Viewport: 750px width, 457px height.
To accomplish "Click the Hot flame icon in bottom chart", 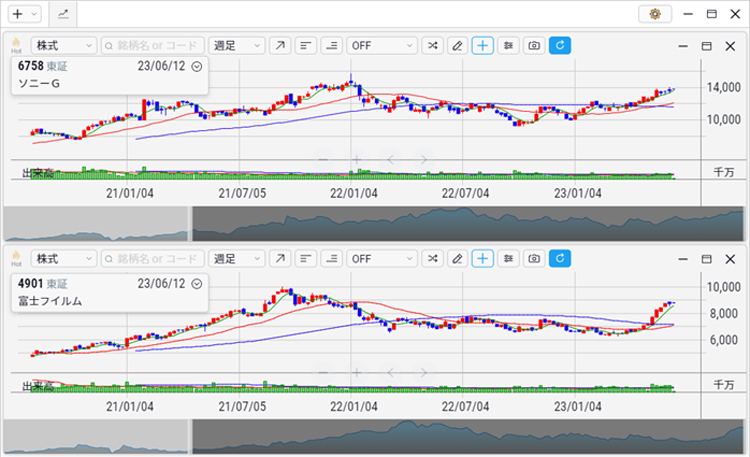I will click(x=16, y=258).
